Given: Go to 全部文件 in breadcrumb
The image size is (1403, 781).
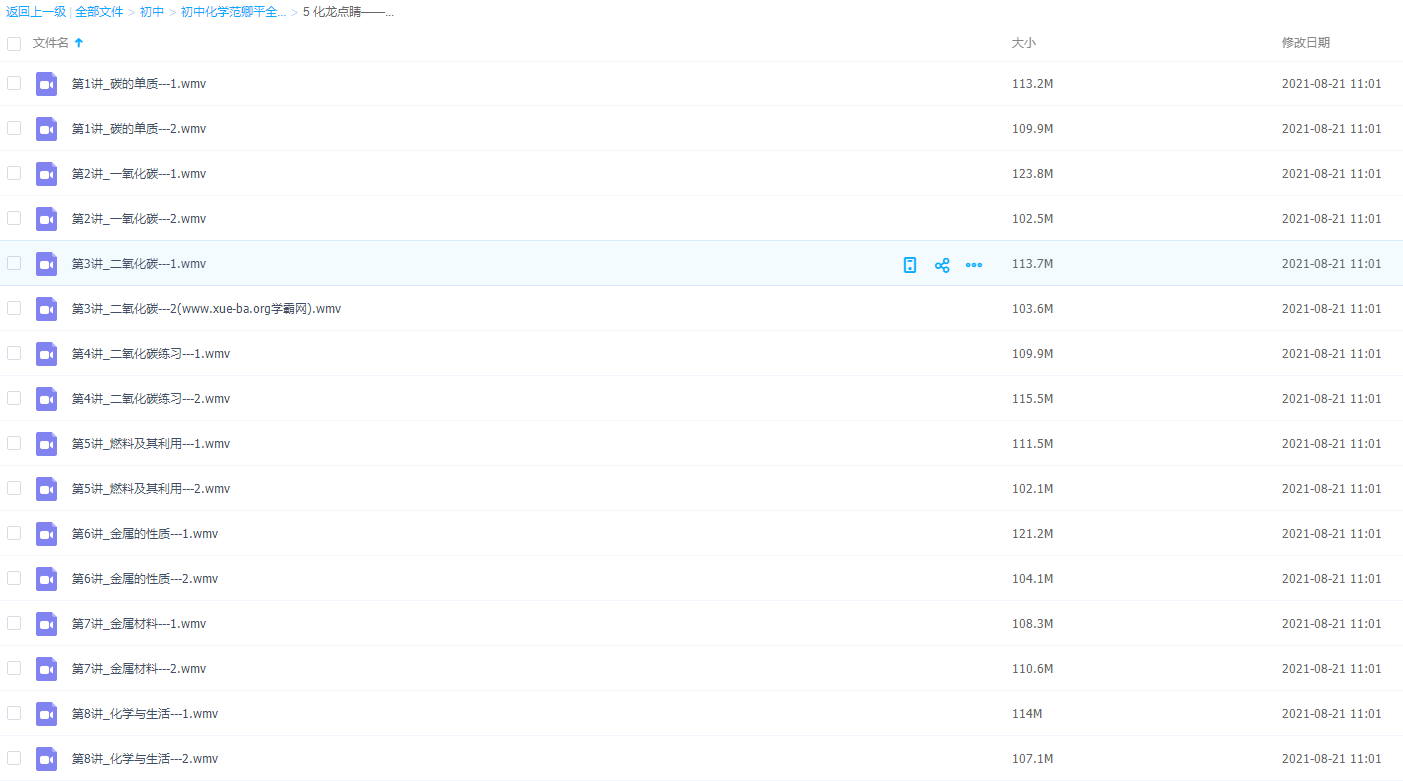Looking at the screenshot, I should pyautogui.click(x=99, y=12).
